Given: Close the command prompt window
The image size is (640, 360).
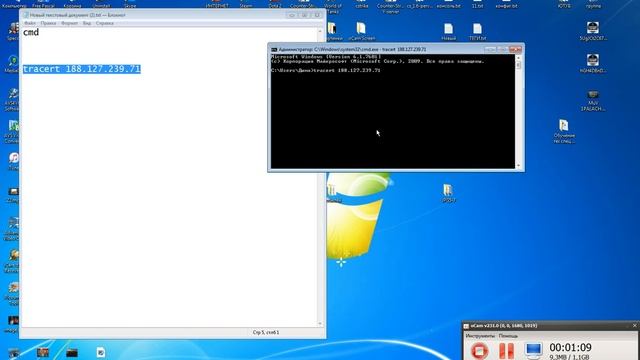Looking at the screenshot, I should pos(516,49).
